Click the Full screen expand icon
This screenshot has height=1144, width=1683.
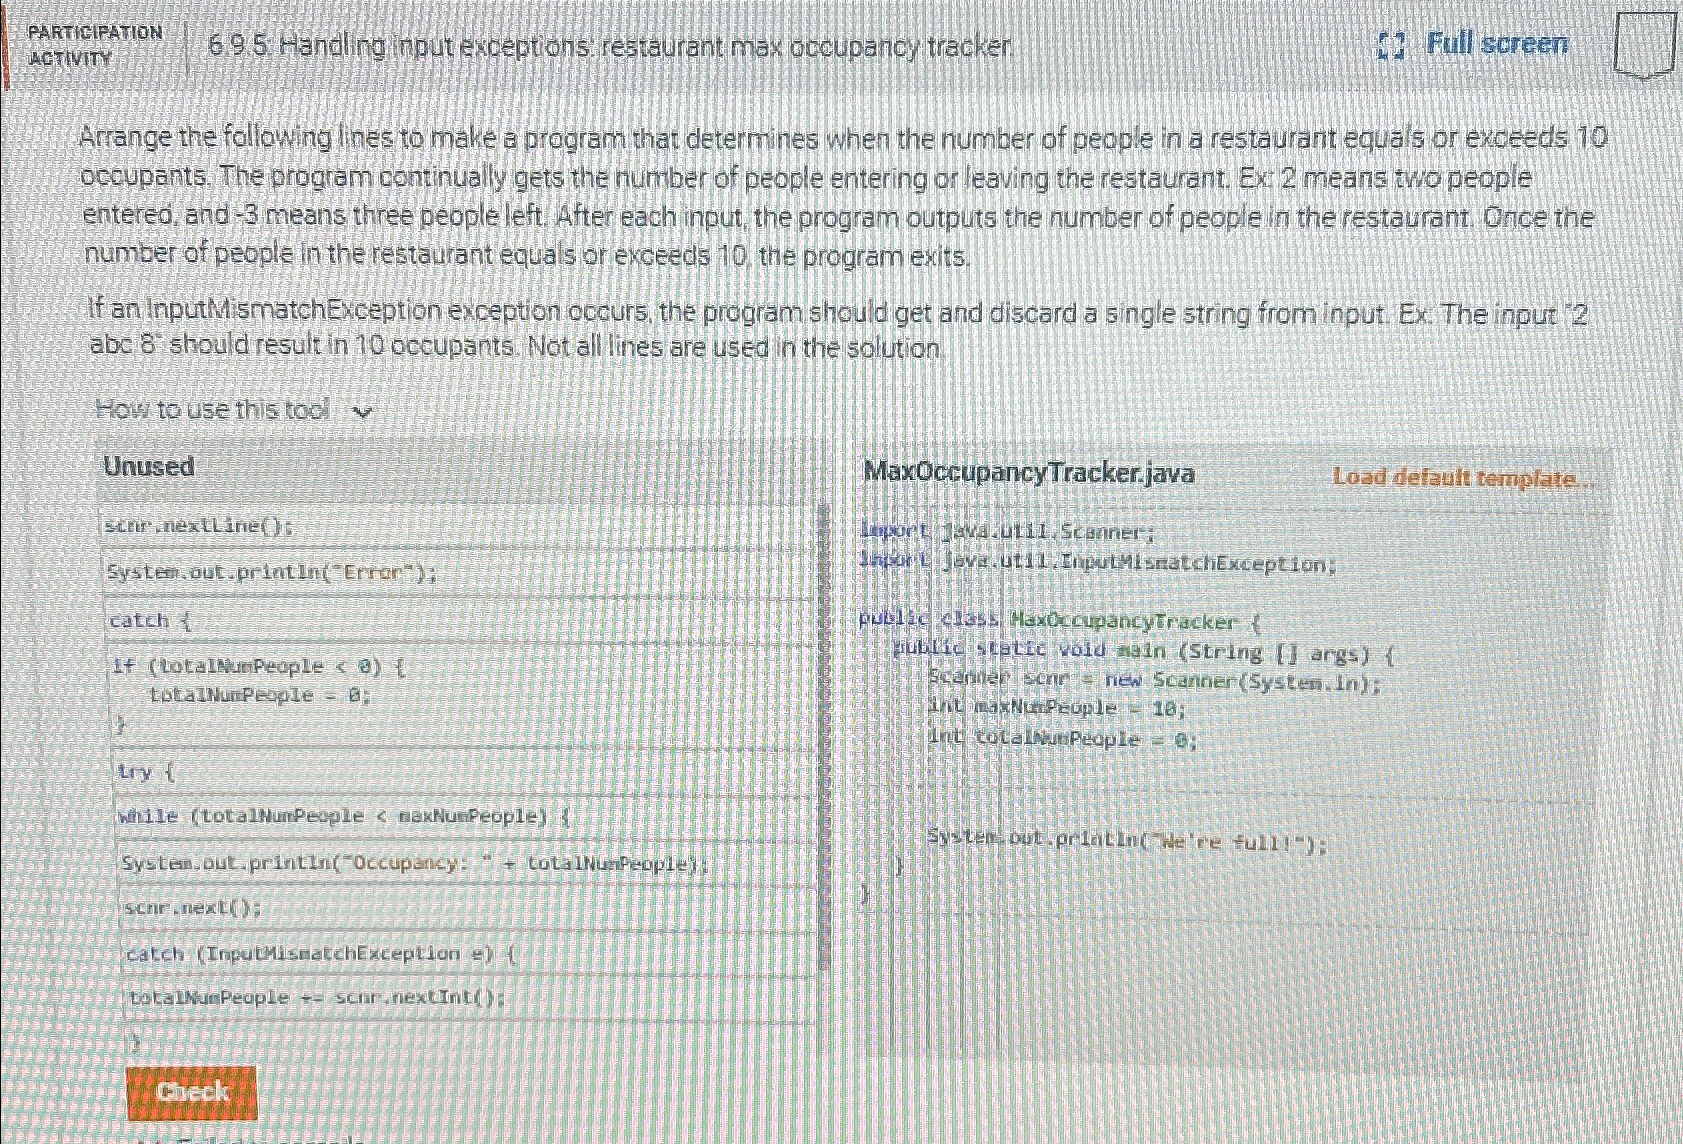tap(1391, 45)
